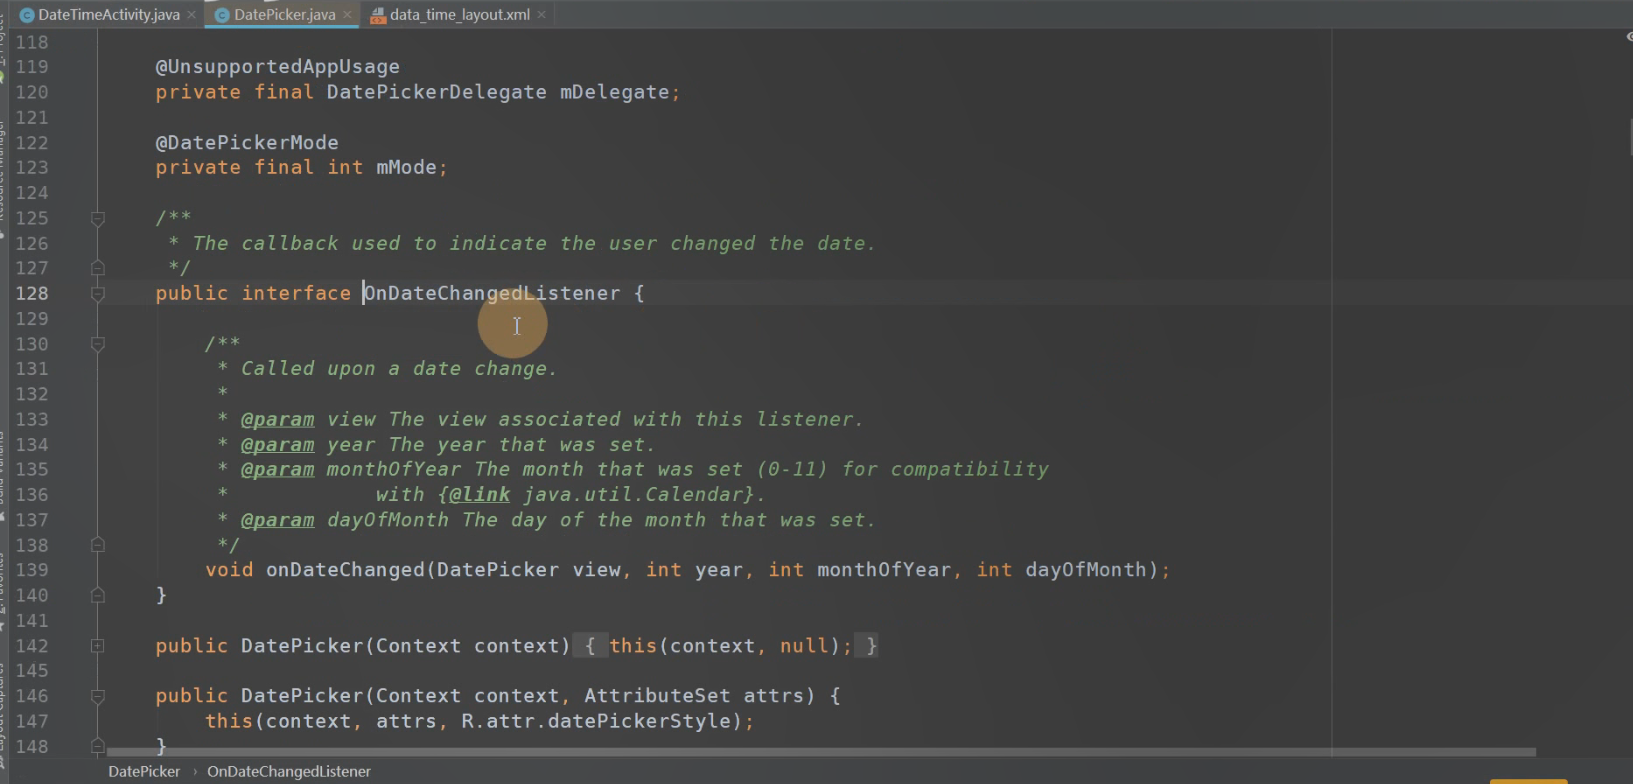Click the fold end marker at line 148

coord(98,746)
